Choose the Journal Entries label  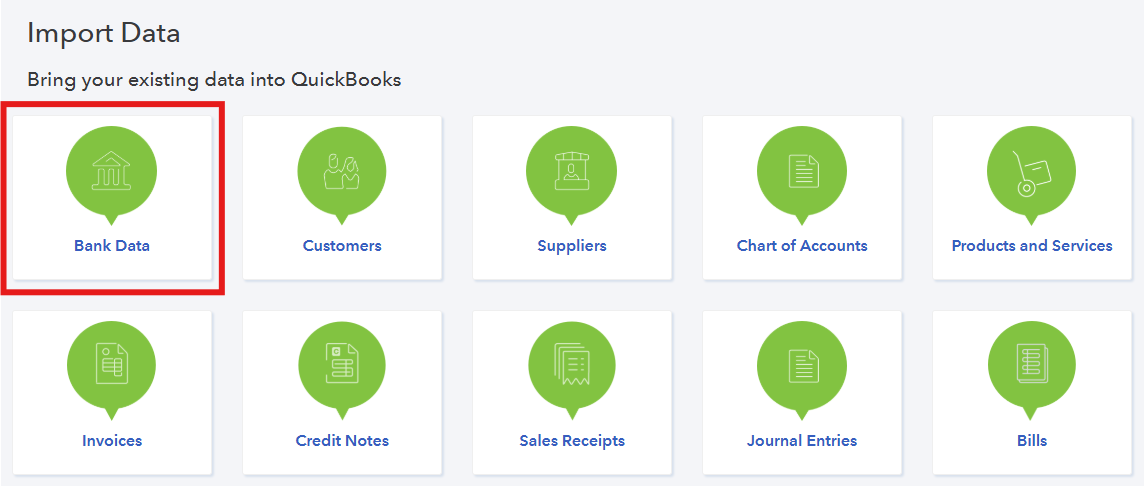(802, 440)
